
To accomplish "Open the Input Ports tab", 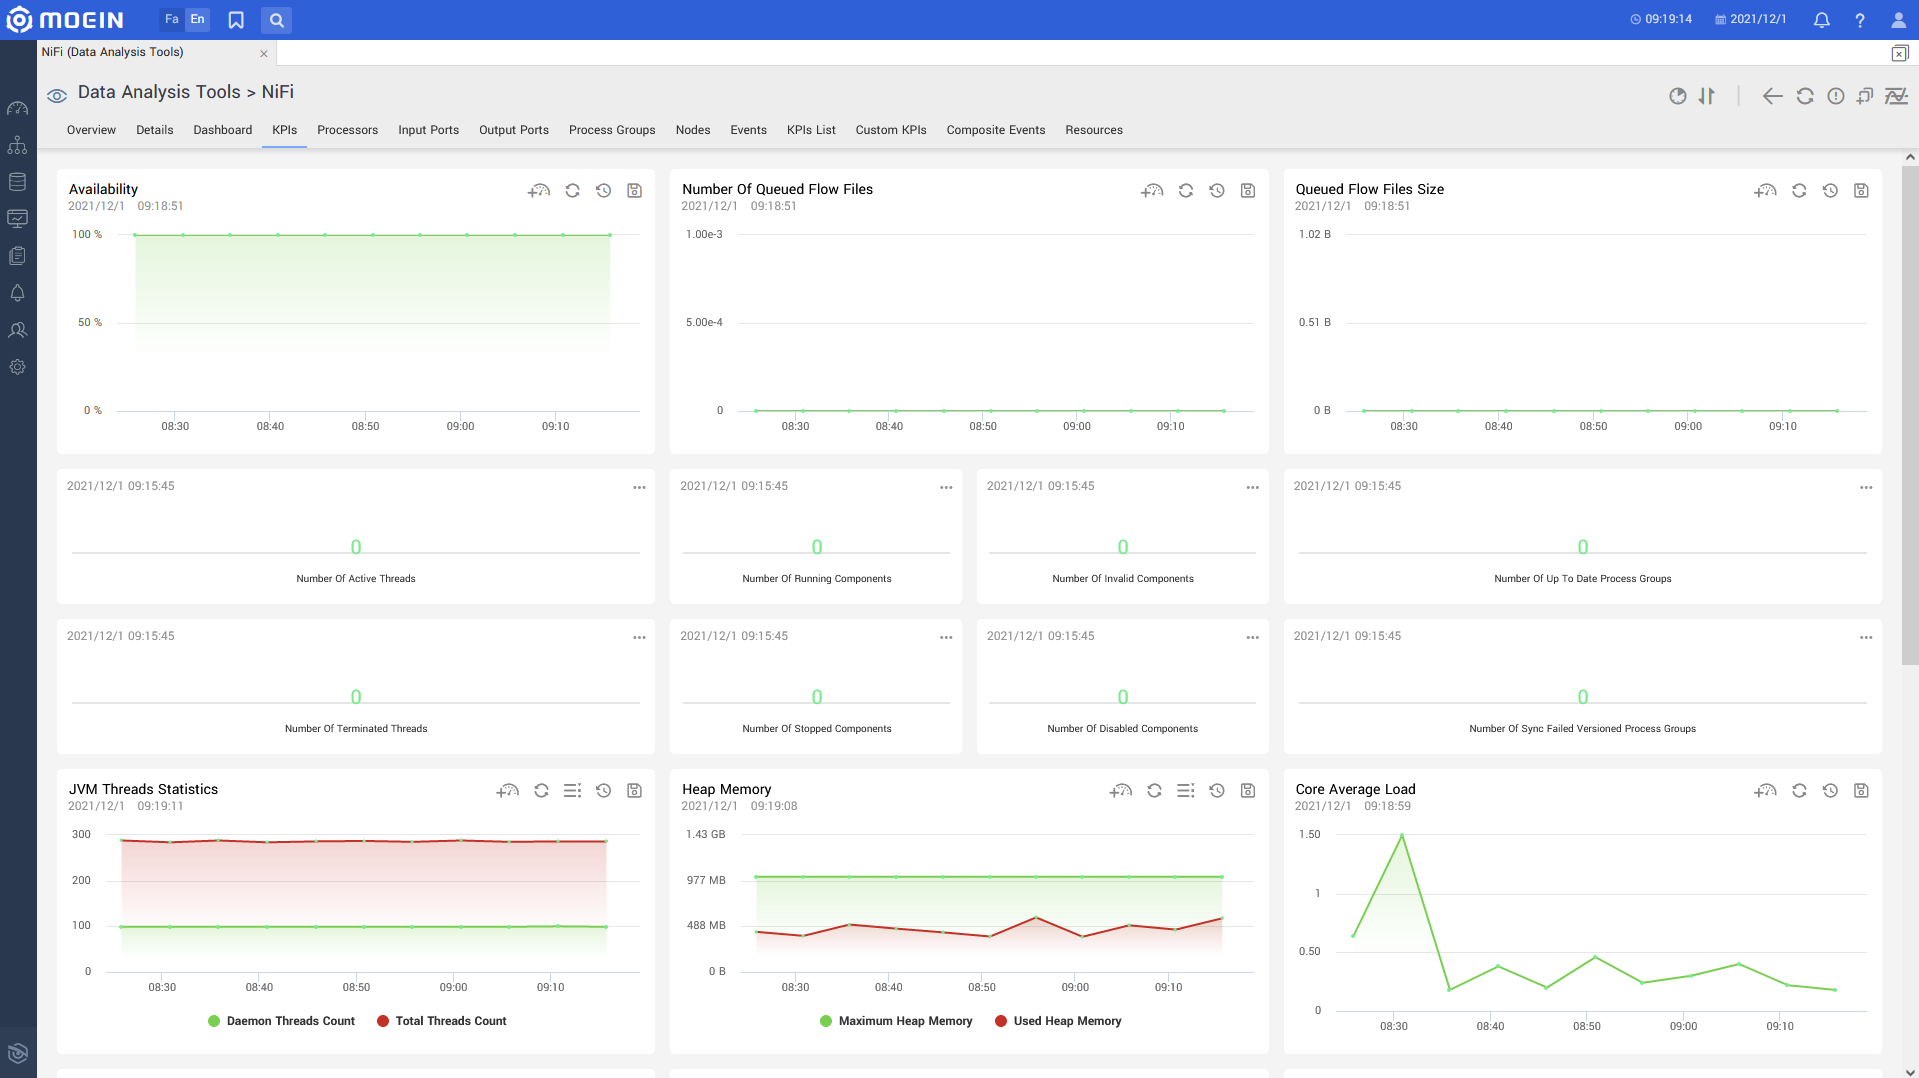I will click(x=428, y=130).
